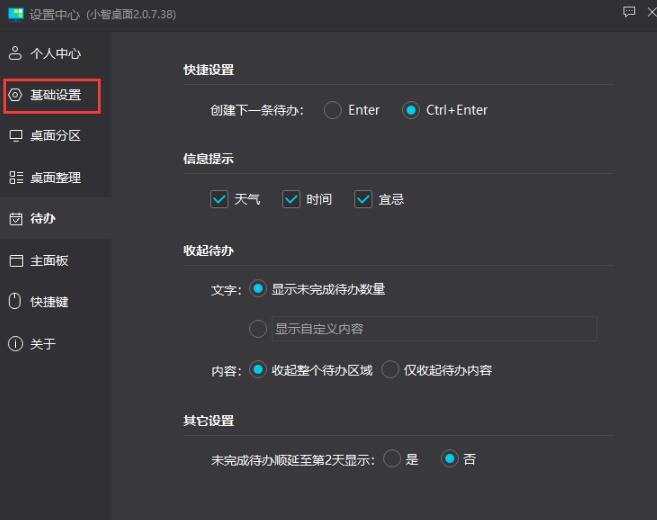The height and width of the screenshot is (520, 657).
Task: Click the 设置中心 window title text
Action: (54, 15)
